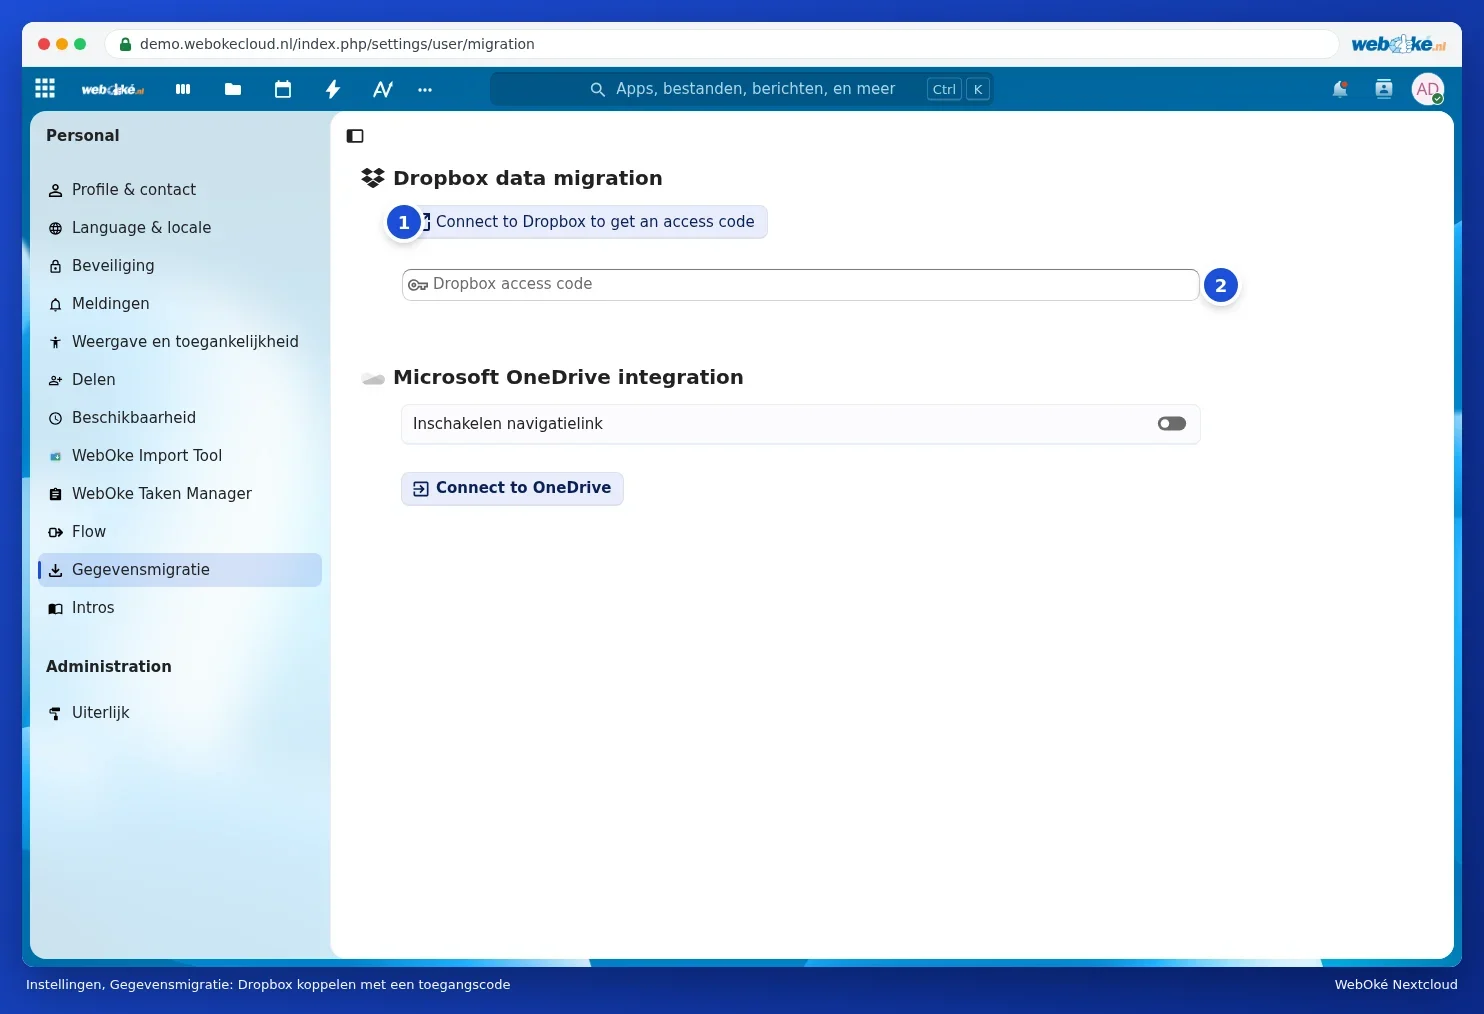Open the app grid launcher icon
This screenshot has width=1484, height=1014.
45,88
